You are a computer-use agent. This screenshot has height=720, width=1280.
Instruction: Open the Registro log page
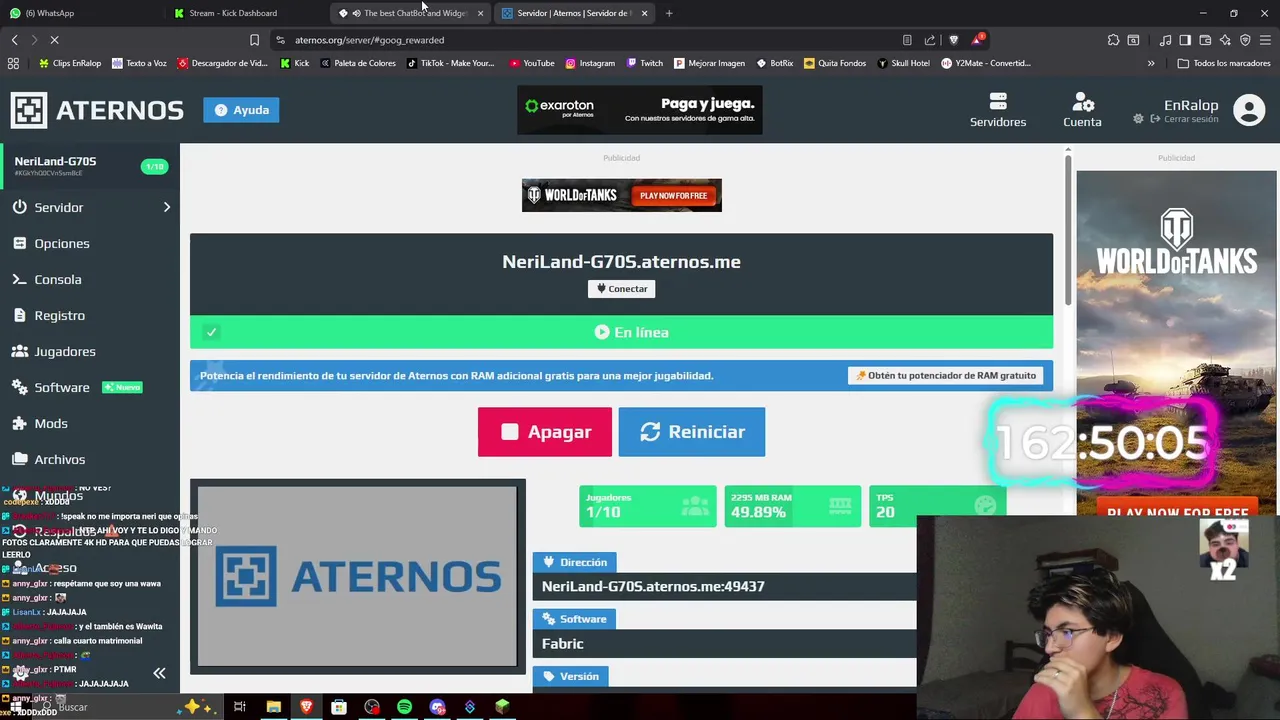[x=59, y=315]
